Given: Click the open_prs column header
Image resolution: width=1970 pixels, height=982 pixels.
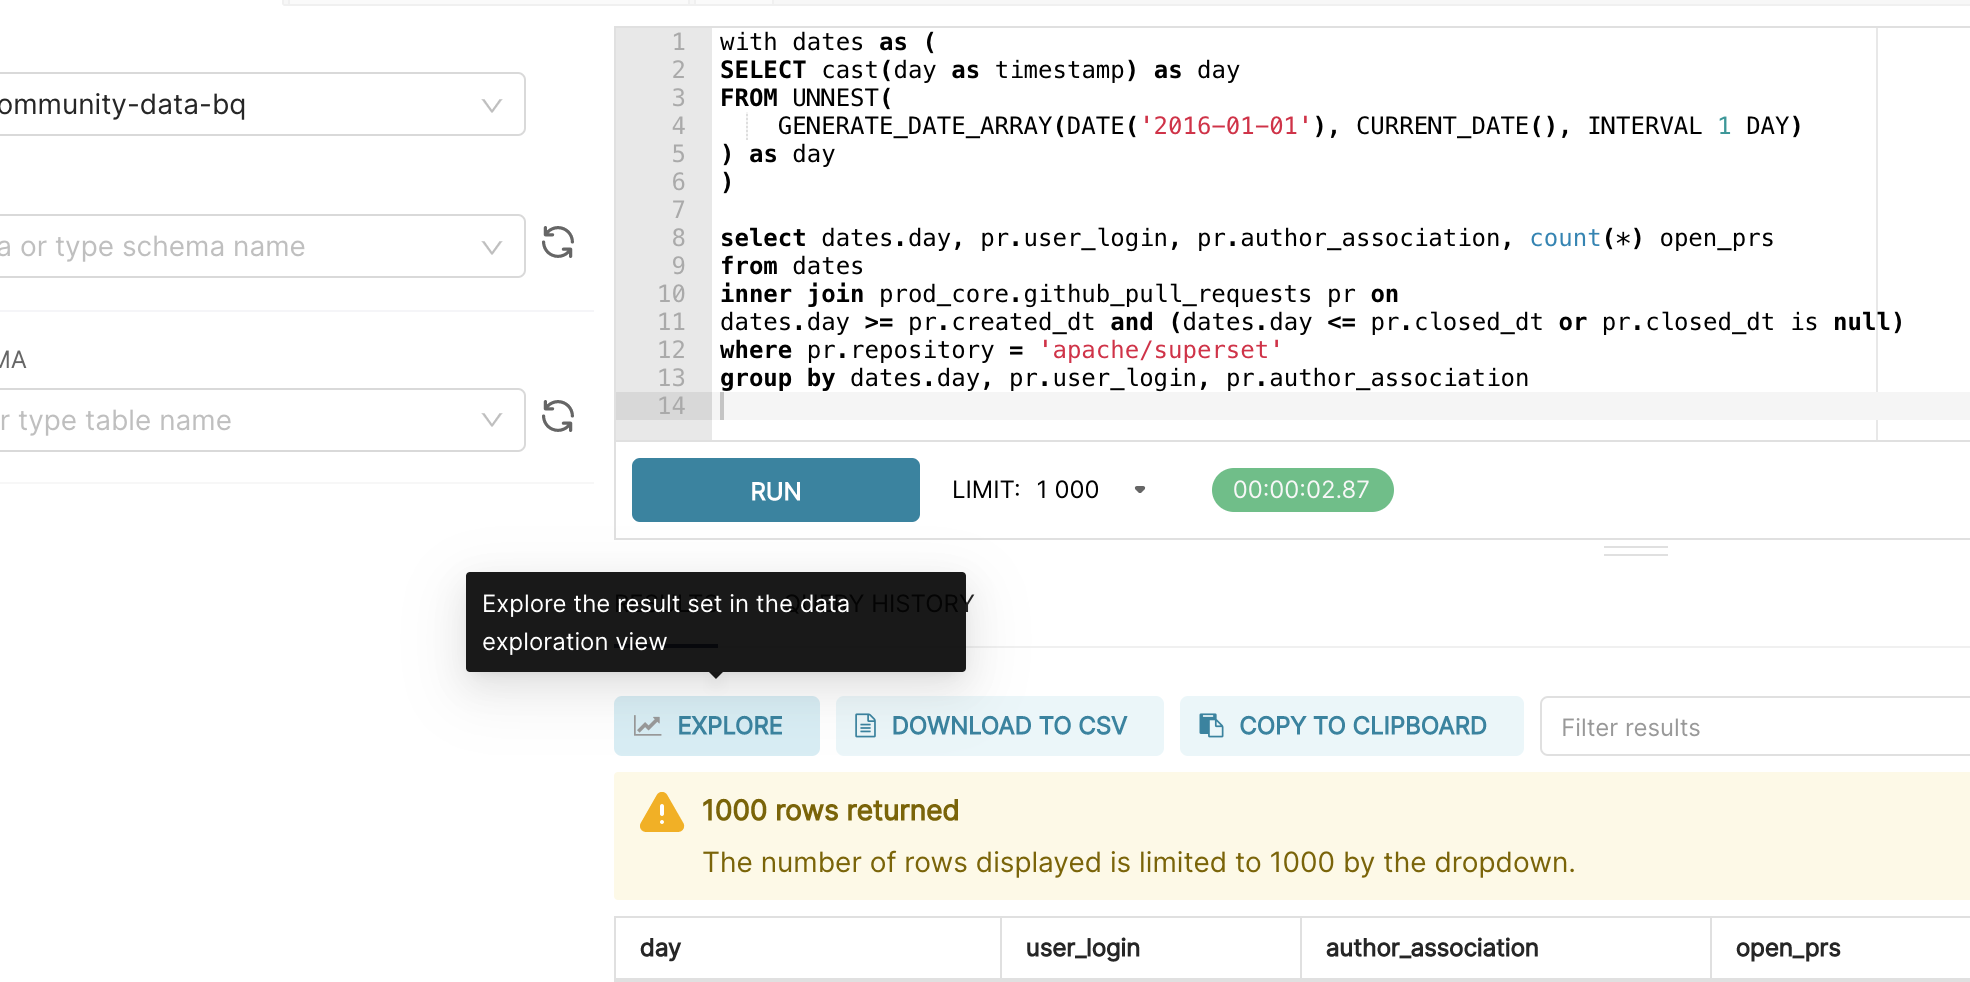Looking at the screenshot, I should tap(1787, 947).
